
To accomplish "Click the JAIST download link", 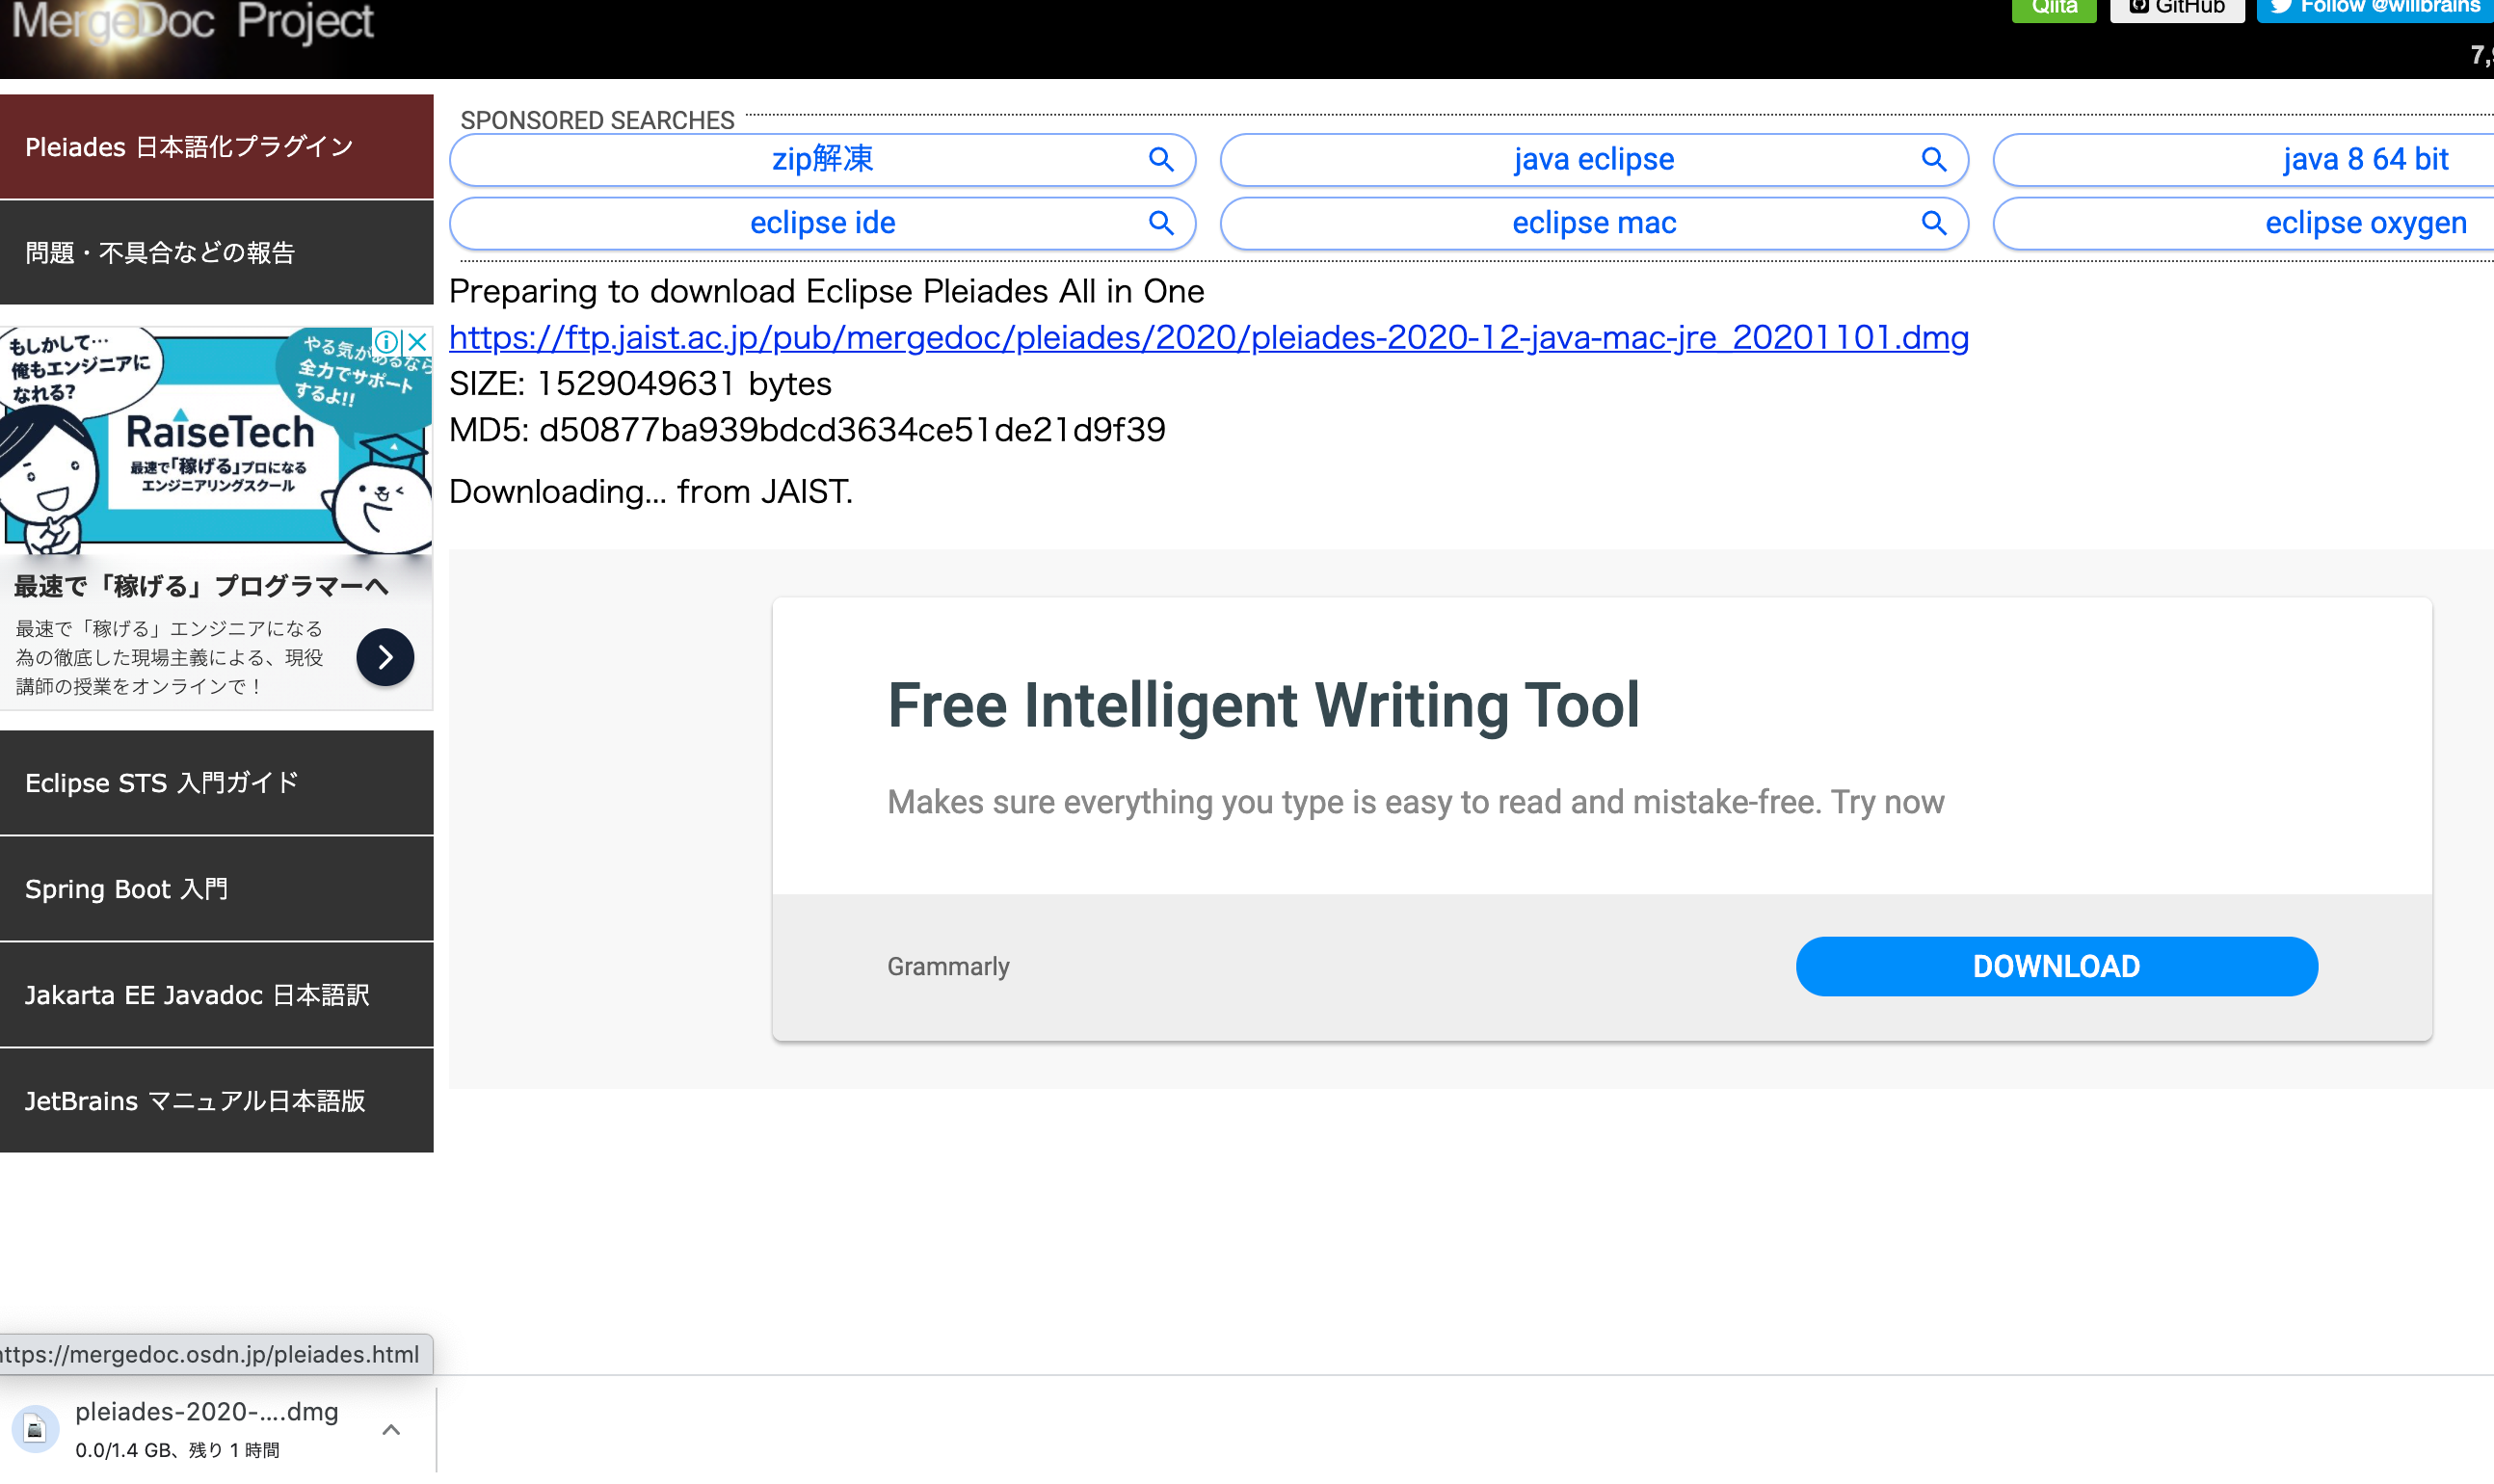I will click(1208, 337).
